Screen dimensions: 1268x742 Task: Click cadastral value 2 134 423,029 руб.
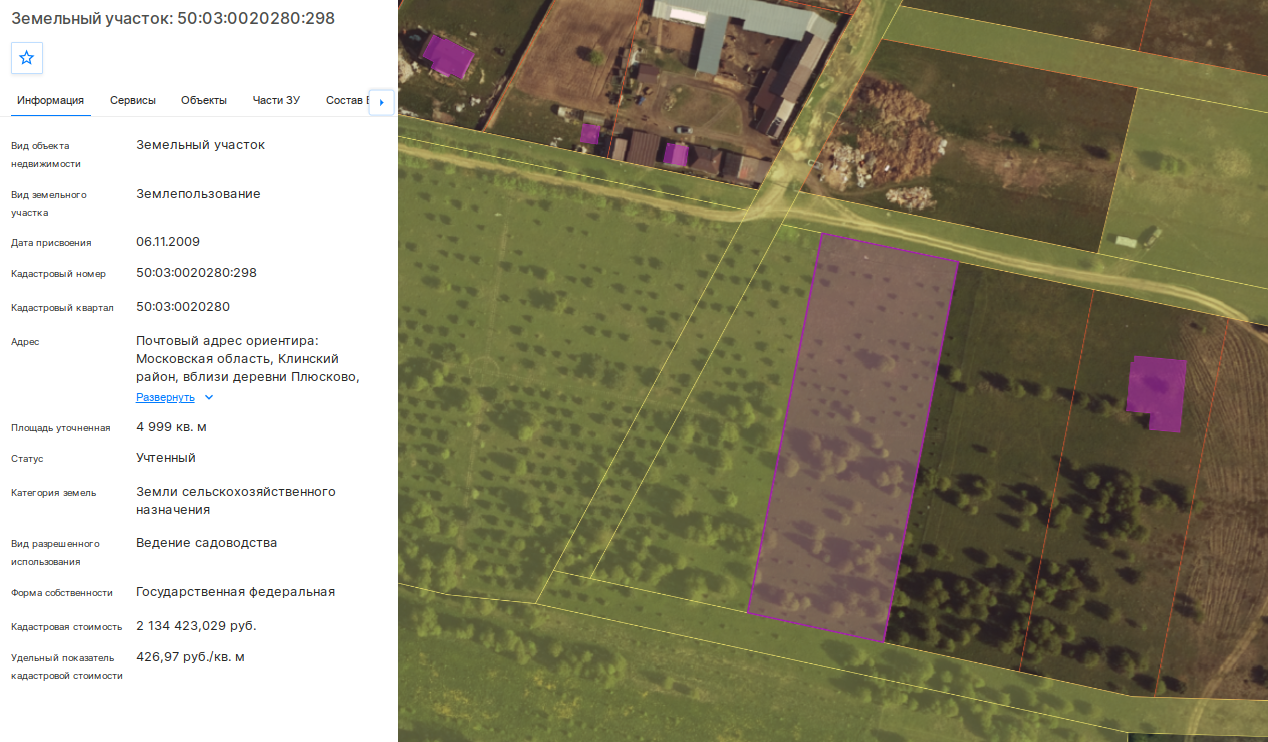tap(196, 626)
